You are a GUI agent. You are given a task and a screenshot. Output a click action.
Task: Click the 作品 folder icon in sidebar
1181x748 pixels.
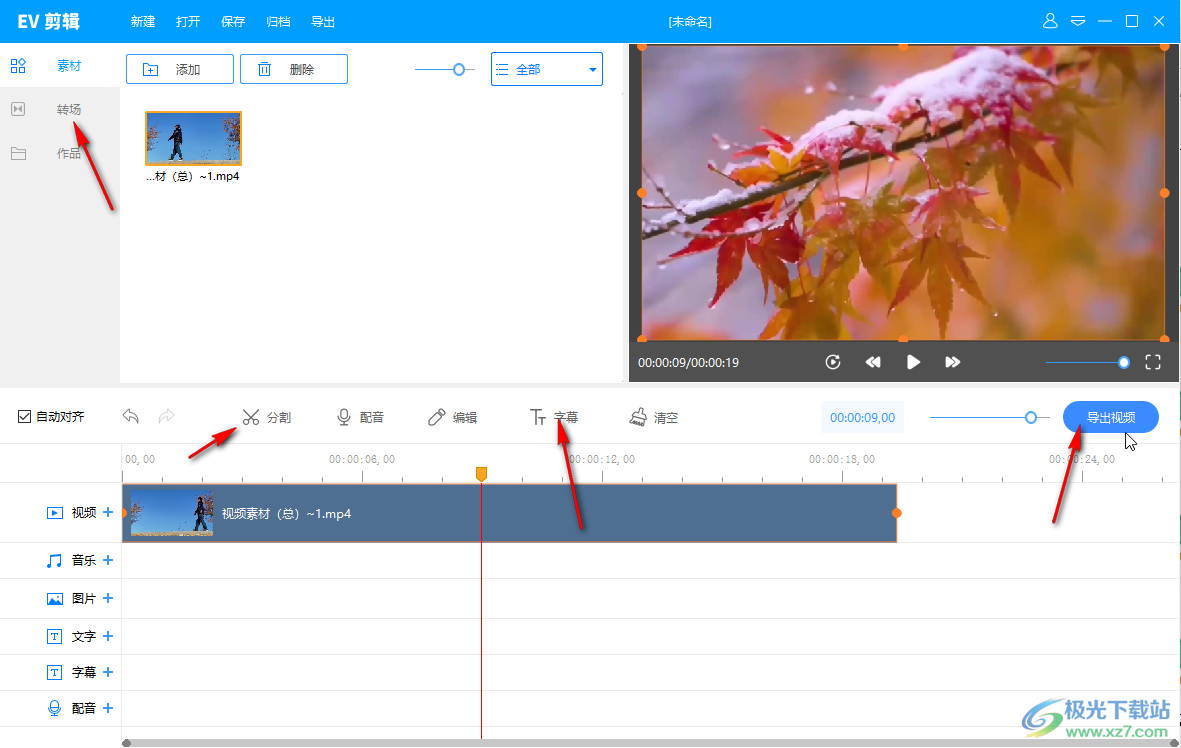tap(18, 154)
